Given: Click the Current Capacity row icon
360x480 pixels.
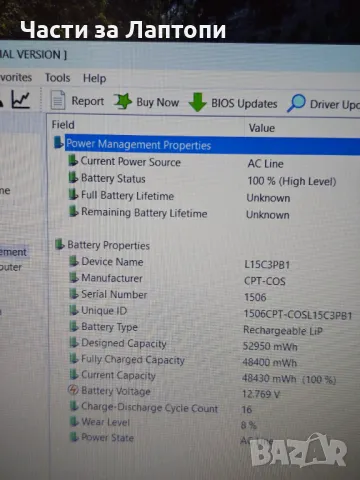Looking at the screenshot, I should pyautogui.click(x=73, y=374).
